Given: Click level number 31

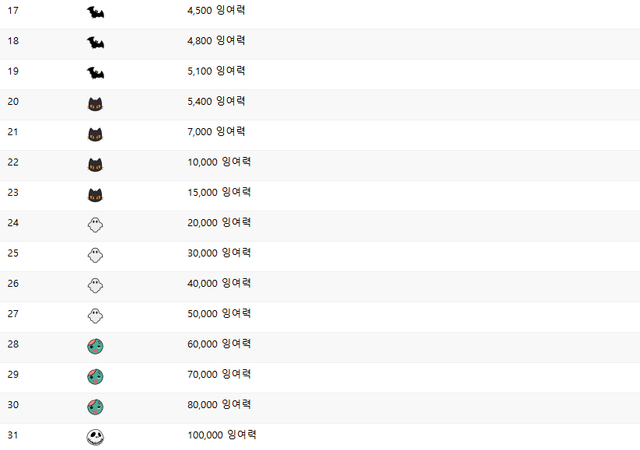Looking at the screenshot, I should click(x=13, y=435).
